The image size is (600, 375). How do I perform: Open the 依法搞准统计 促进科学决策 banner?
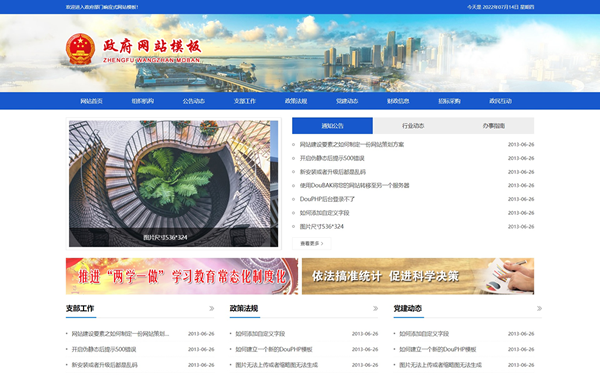click(418, 276)
